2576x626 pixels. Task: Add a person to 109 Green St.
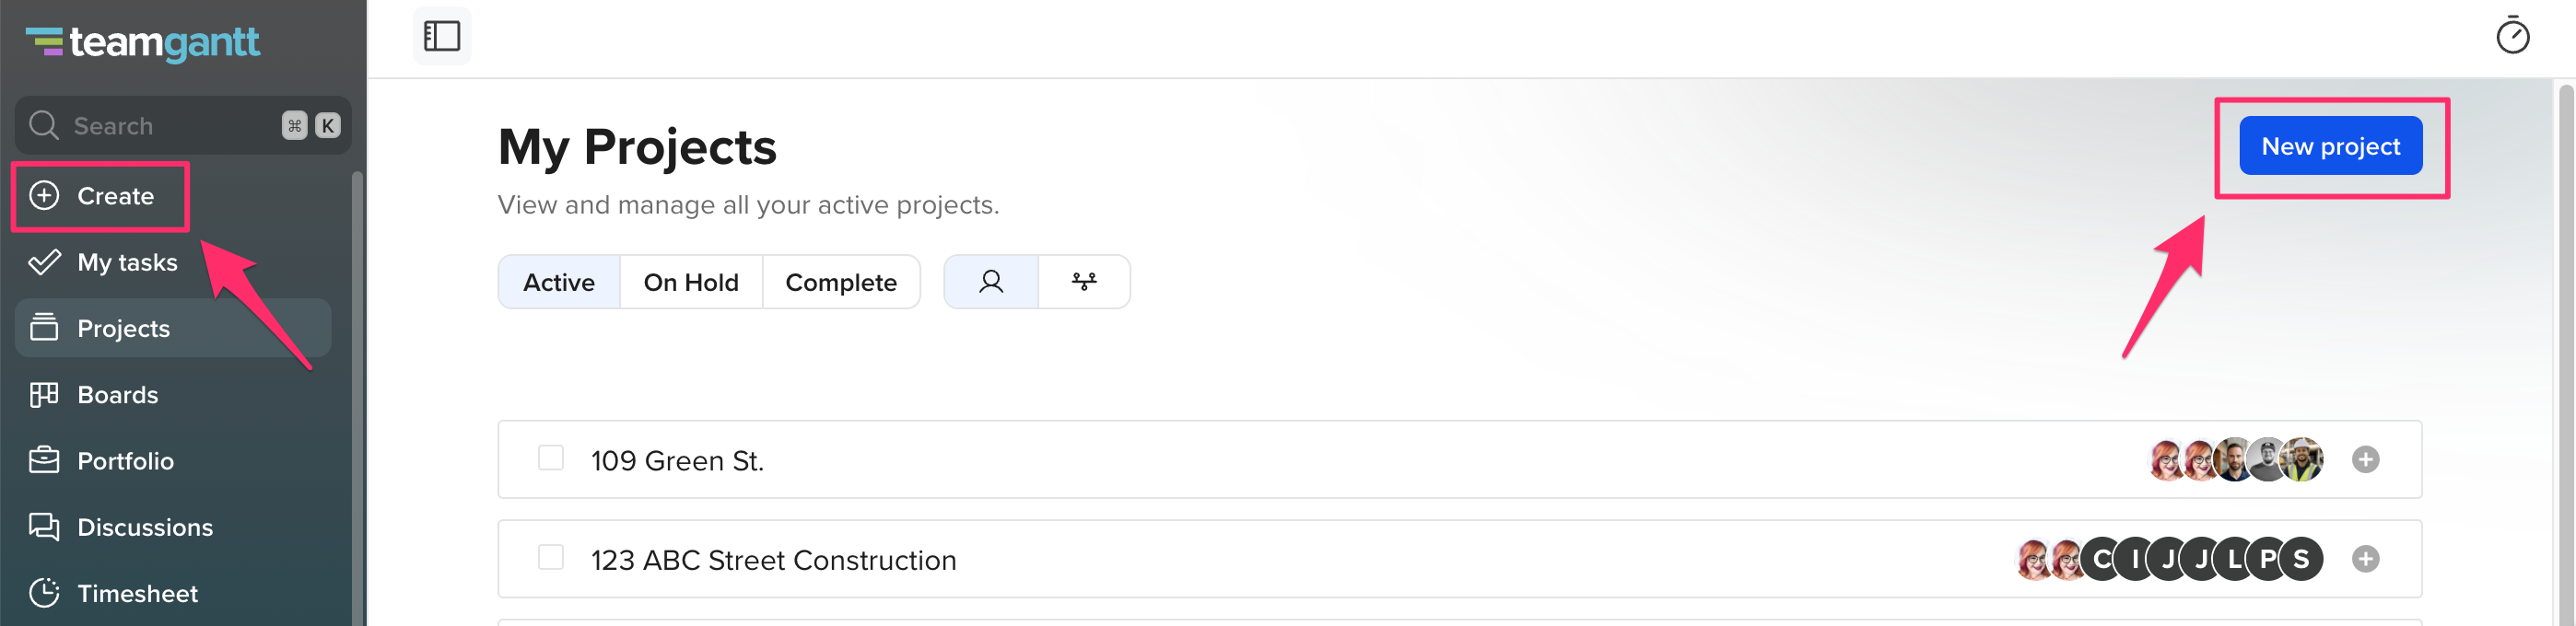click(x=2365, y=459)
